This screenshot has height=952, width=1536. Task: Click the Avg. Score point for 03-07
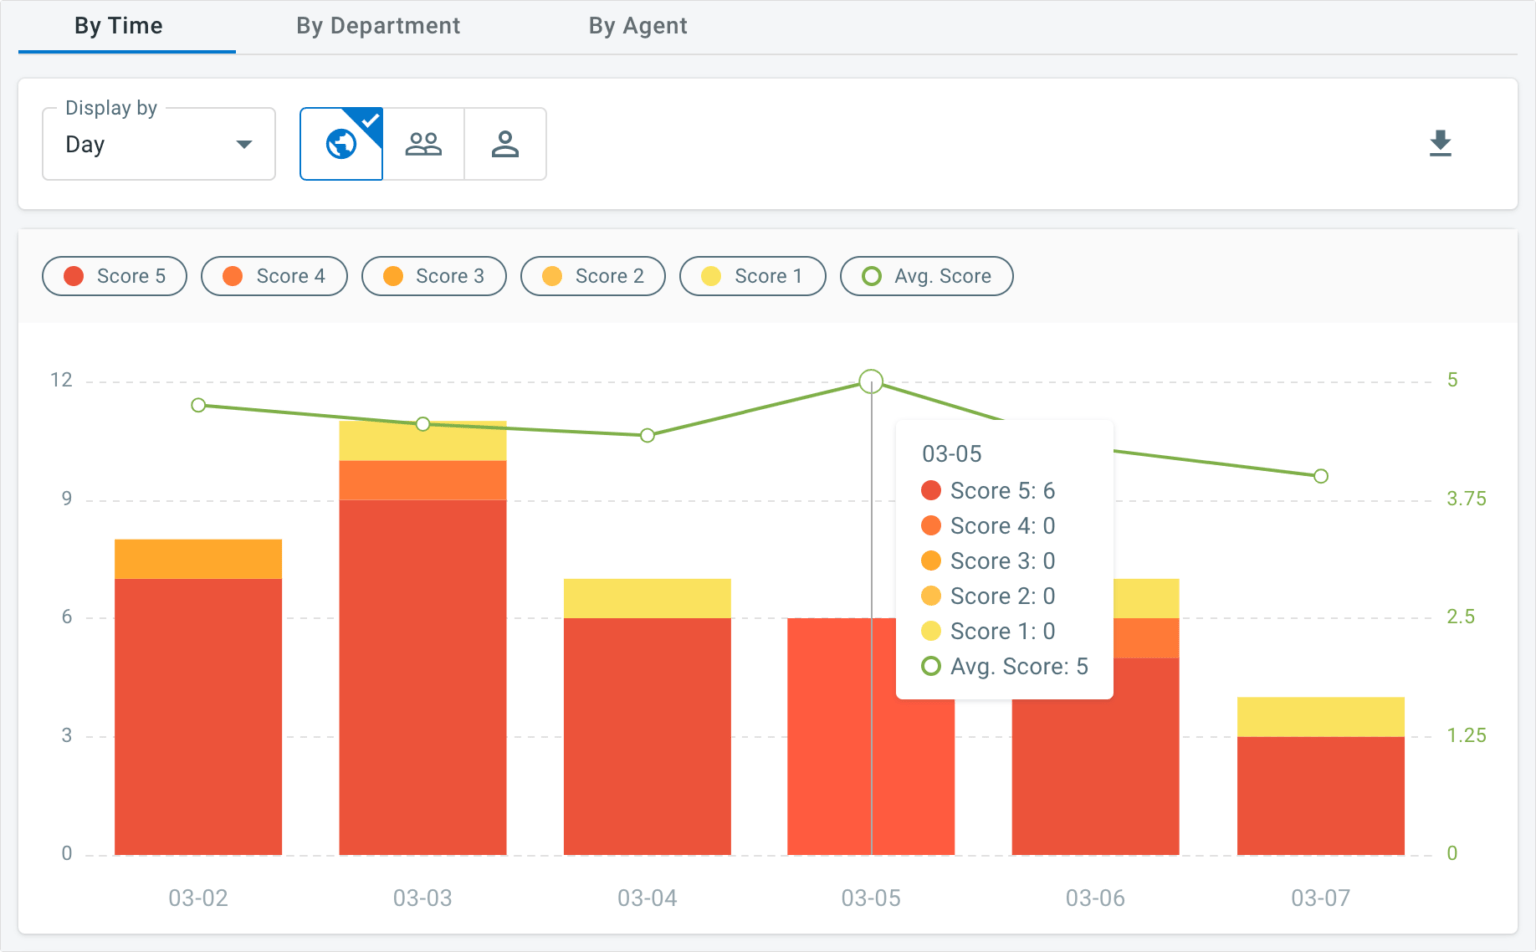point(1320,476)
